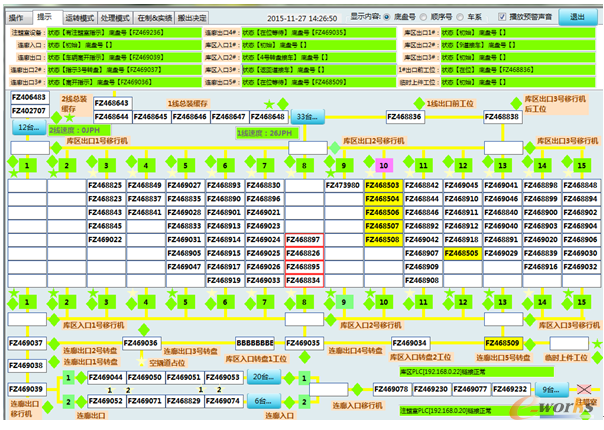This screenshot has height=430, width=604.
Task: Click the 连廊出口 lane 1 square indicator
Action: (x=68, y=378)
